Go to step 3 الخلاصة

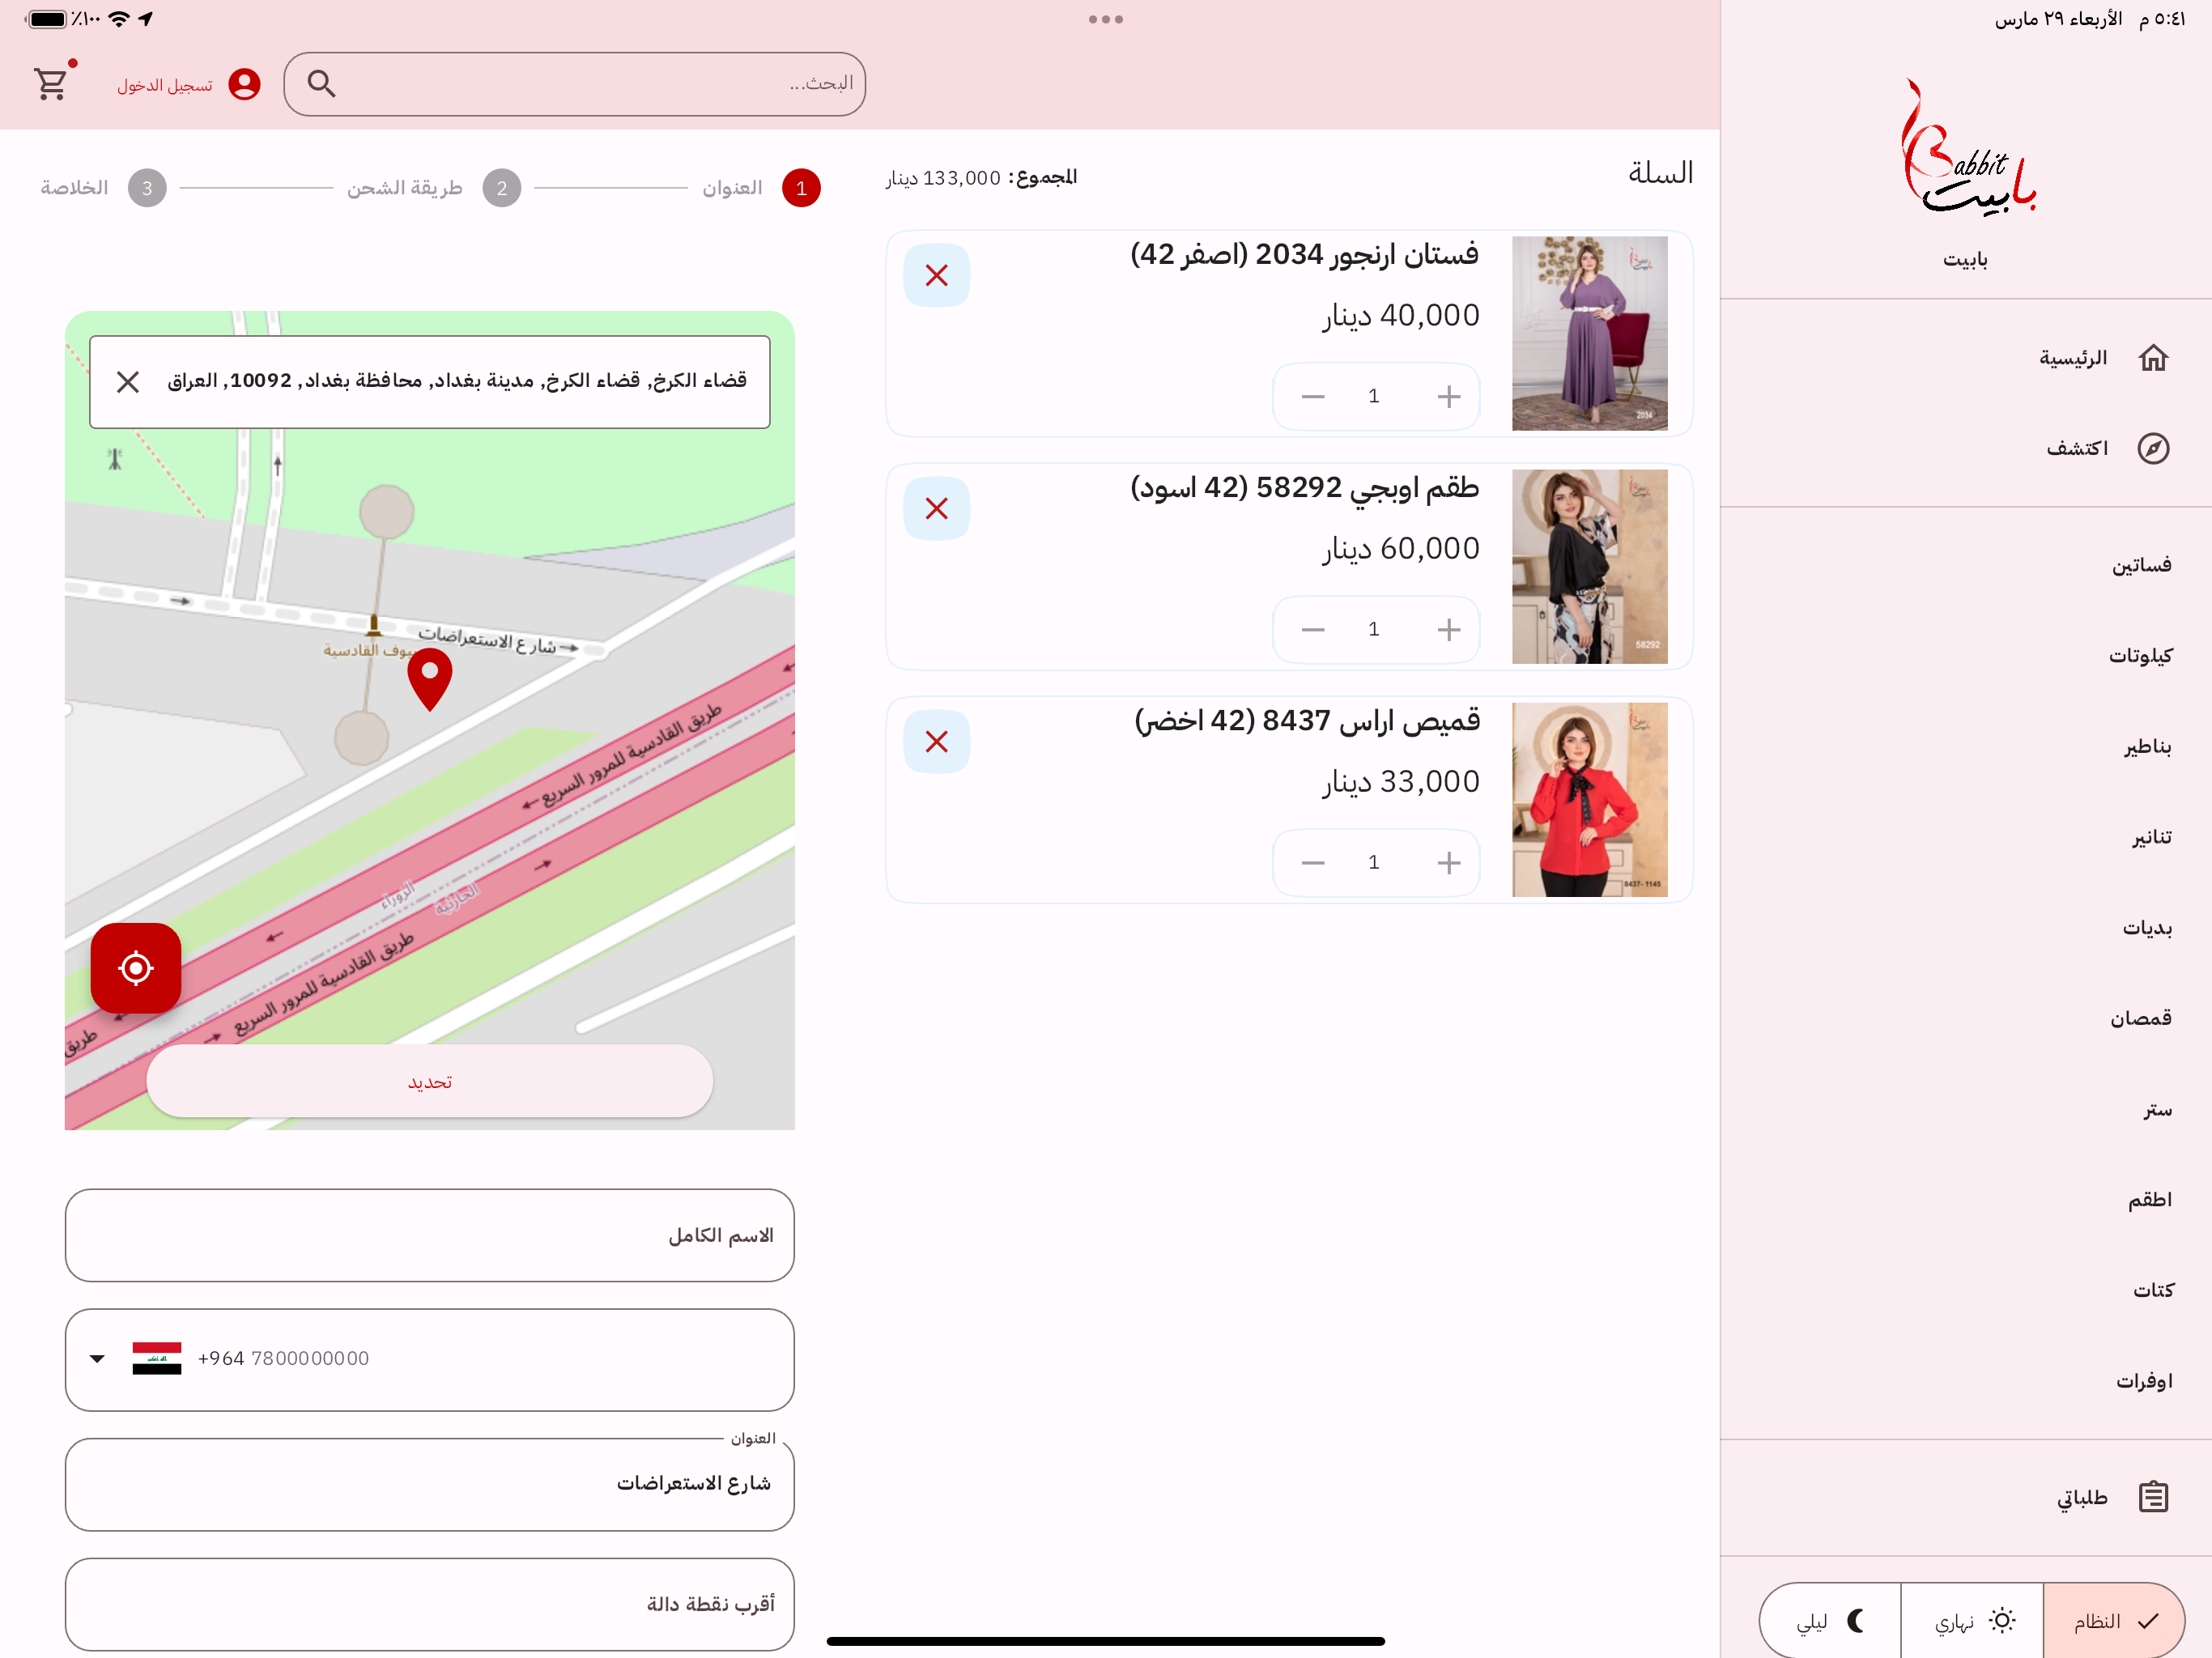103,188
